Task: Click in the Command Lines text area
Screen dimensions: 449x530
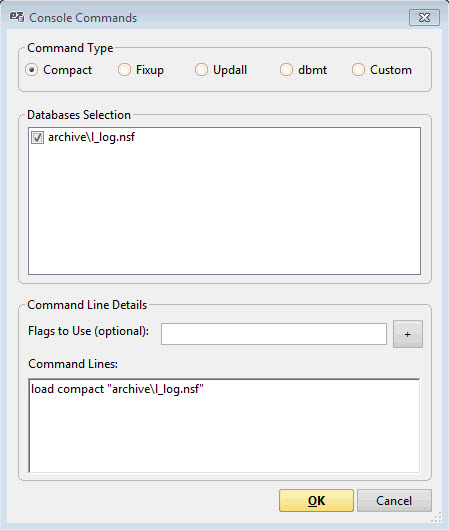Action: click(224, 426)
